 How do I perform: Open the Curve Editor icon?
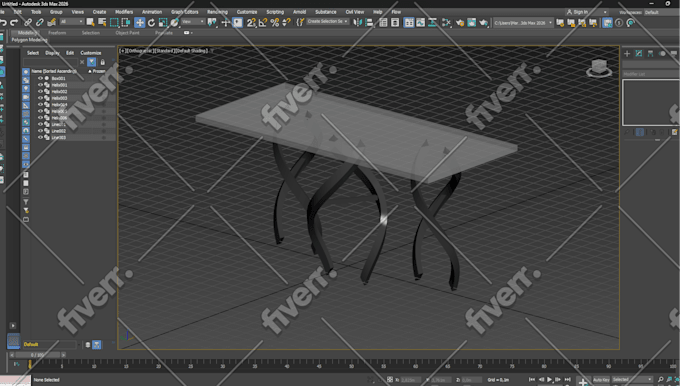421,22
